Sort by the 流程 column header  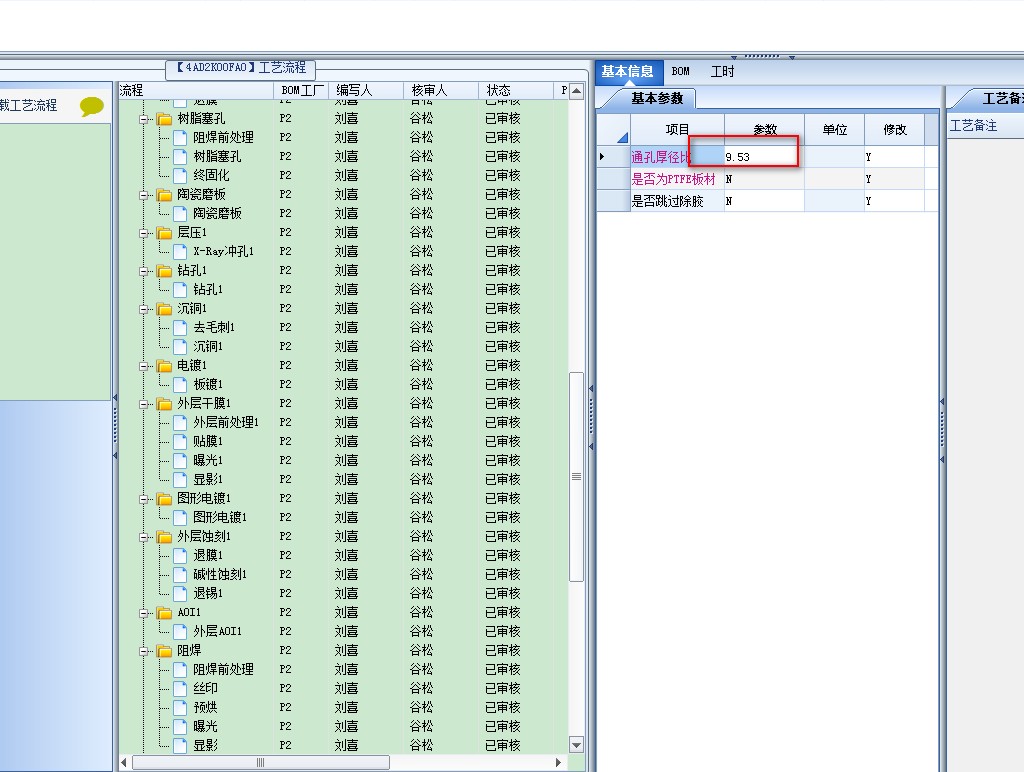pos(196,90)
